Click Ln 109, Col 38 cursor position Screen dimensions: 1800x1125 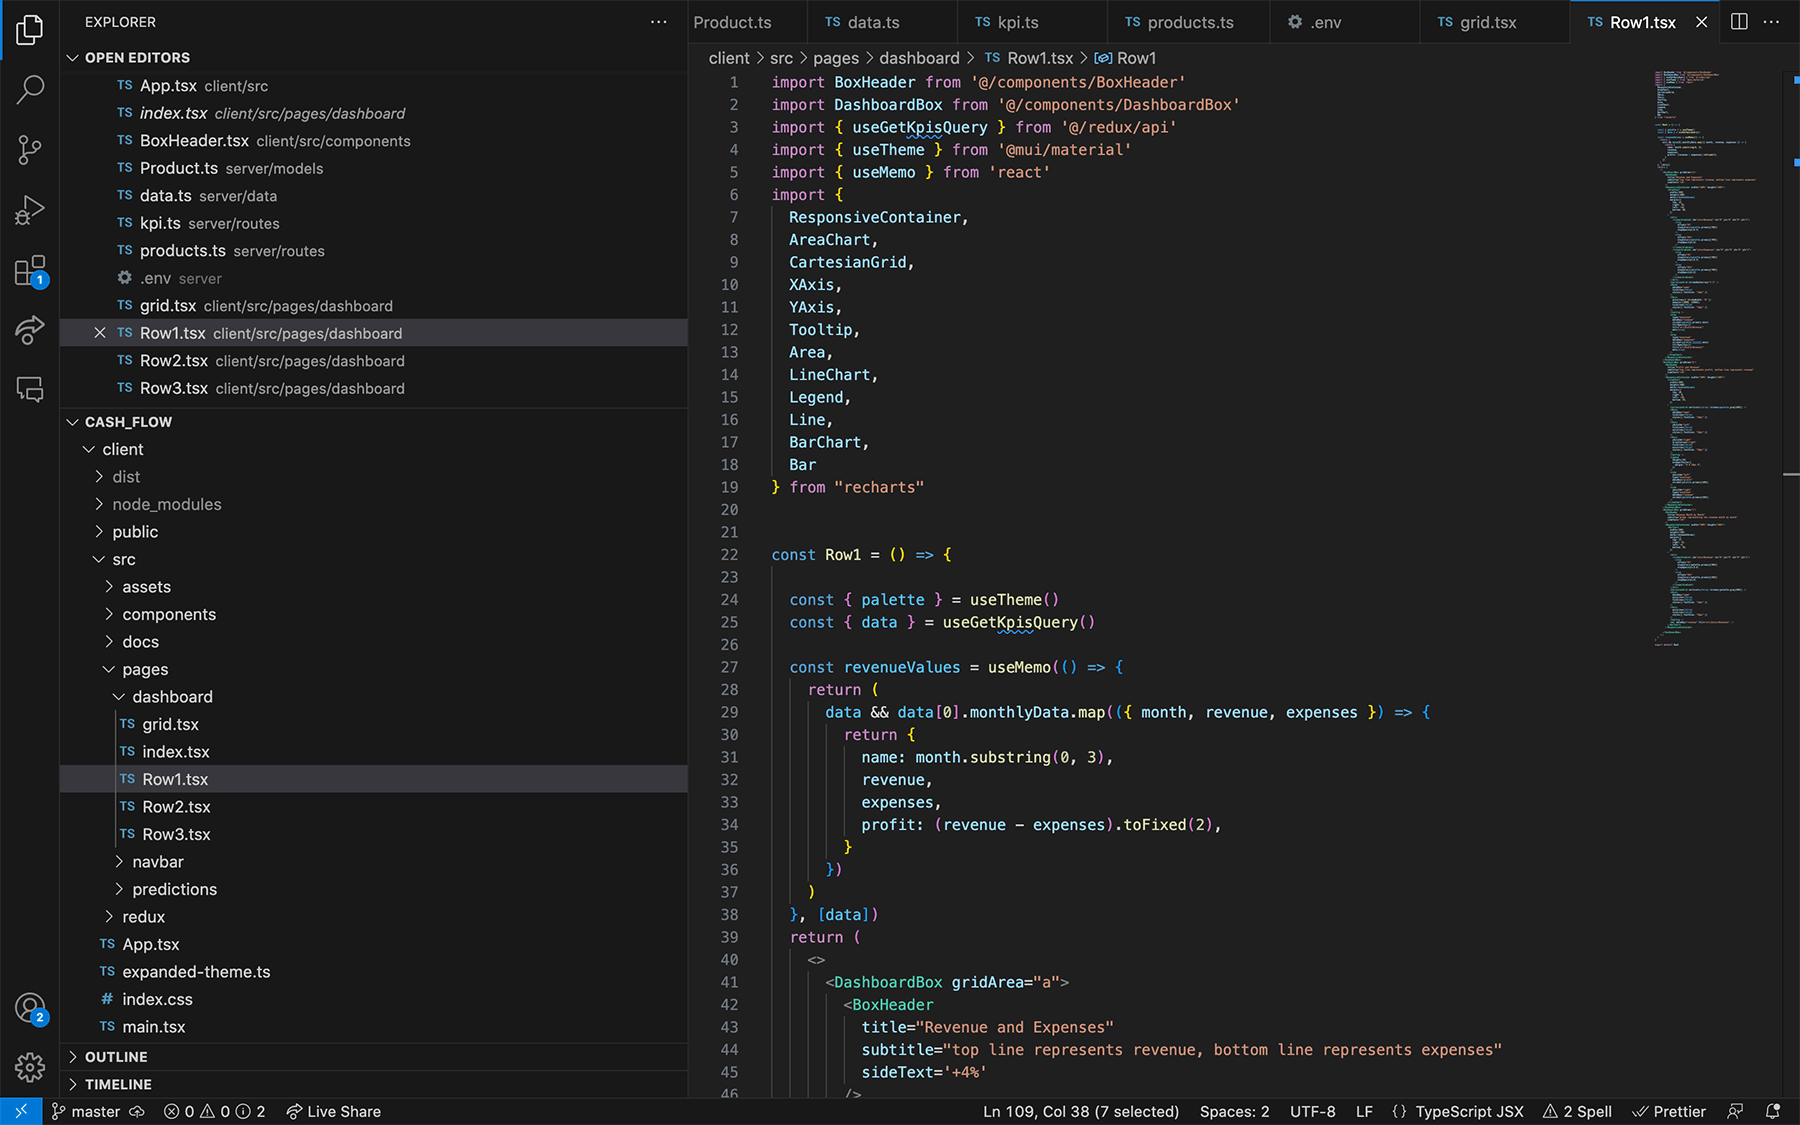click(1081, 1111)
